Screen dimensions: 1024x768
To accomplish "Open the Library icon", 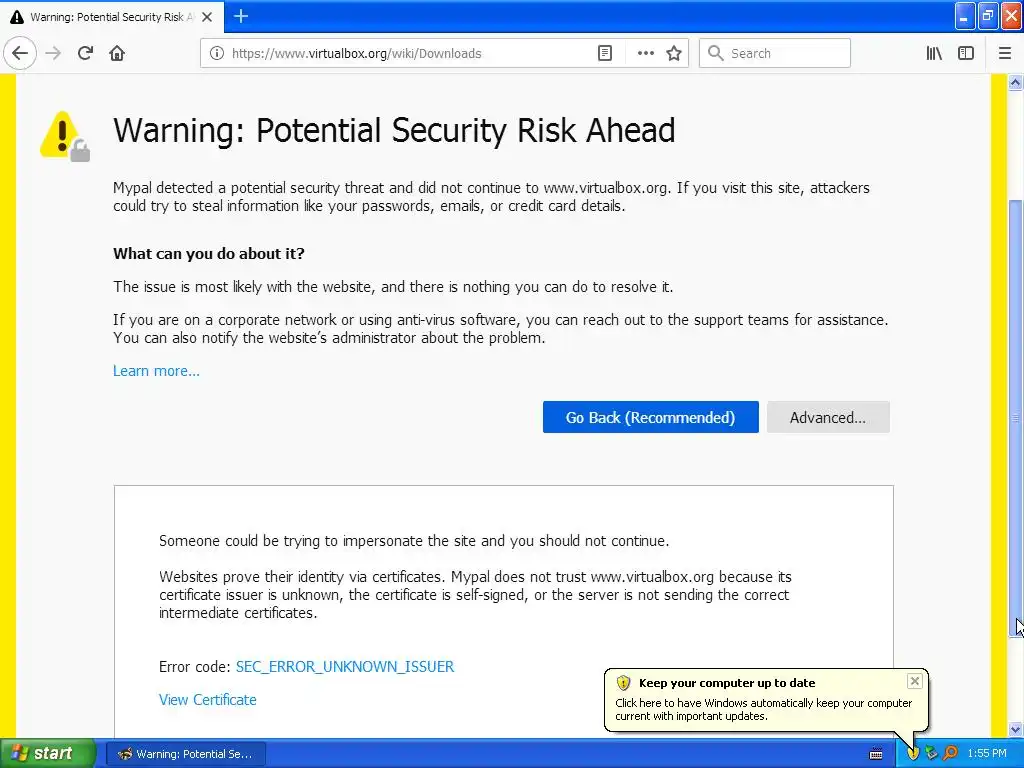I will pos(934,53).
